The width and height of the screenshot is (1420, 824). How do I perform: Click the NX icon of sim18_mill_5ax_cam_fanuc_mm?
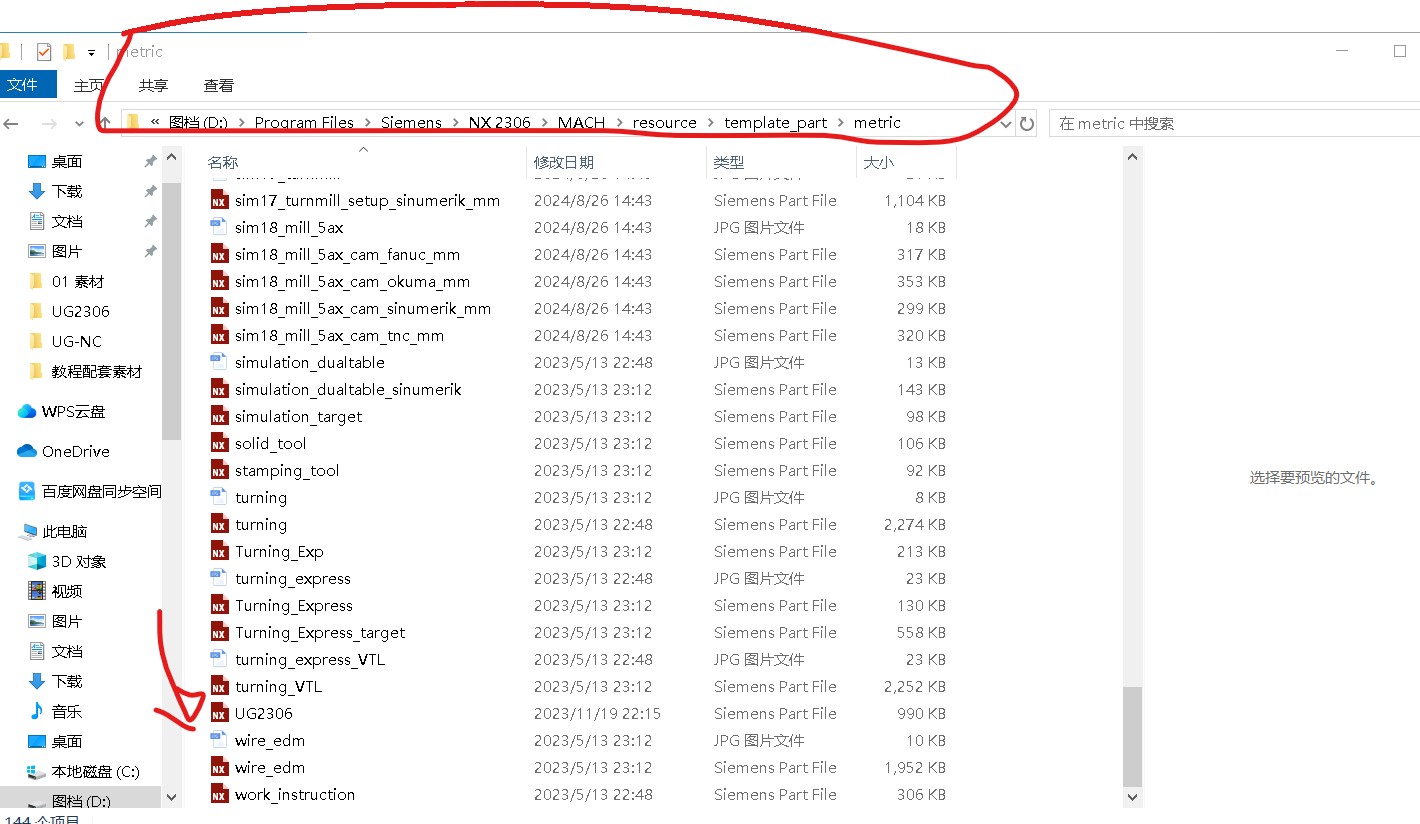219,254
